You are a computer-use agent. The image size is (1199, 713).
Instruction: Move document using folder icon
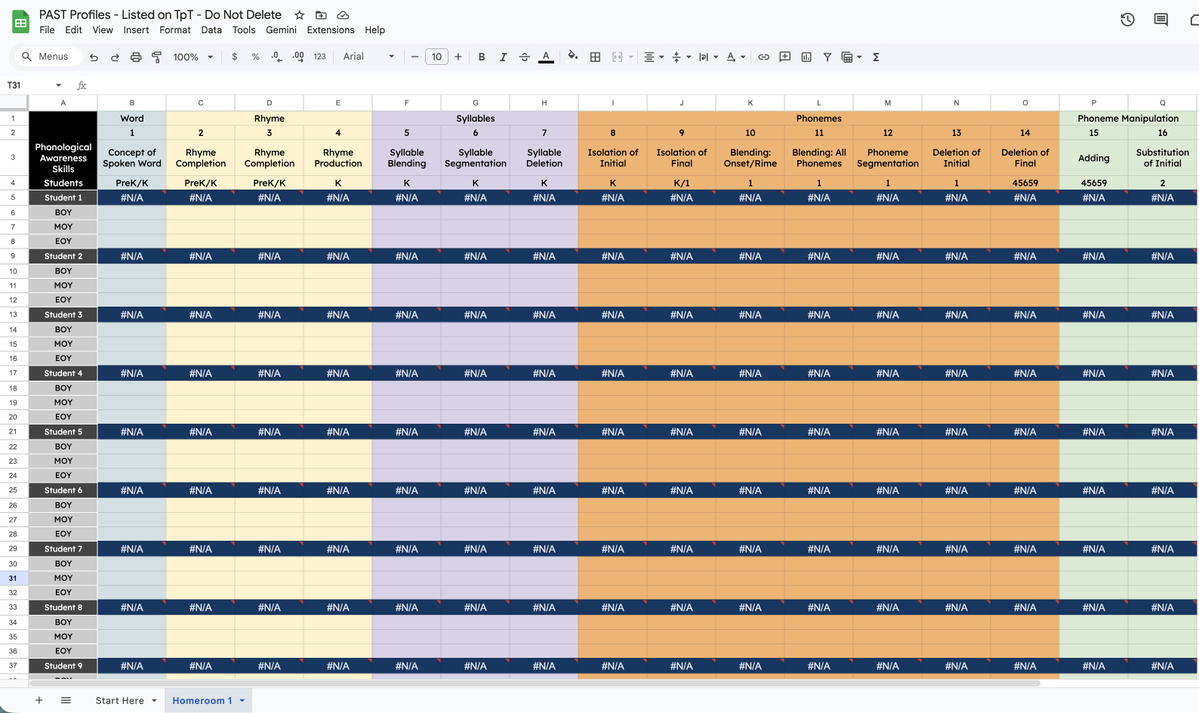pos(321,15)
